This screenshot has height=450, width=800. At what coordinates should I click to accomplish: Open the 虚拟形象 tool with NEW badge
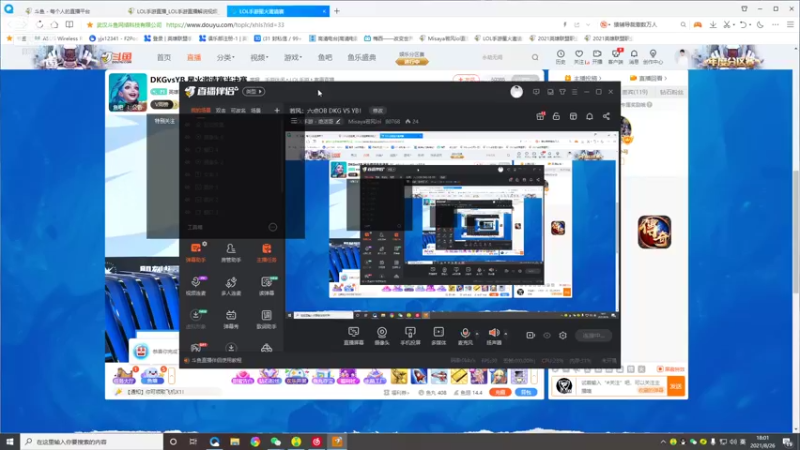point(196,319)
